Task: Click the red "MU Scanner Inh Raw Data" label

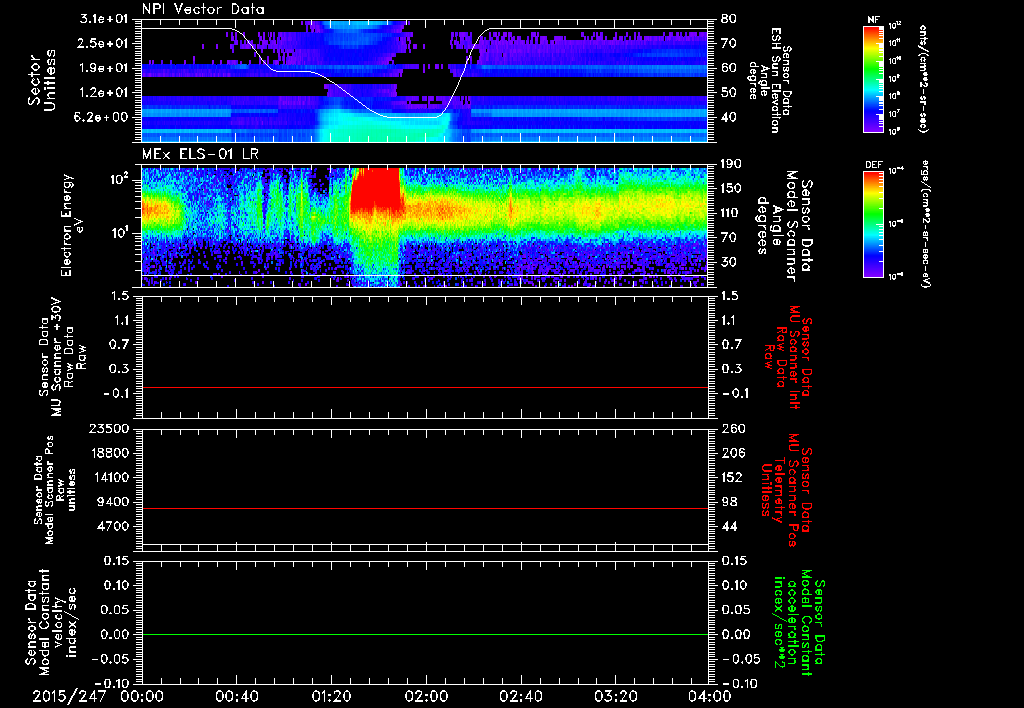Action: 788,357
